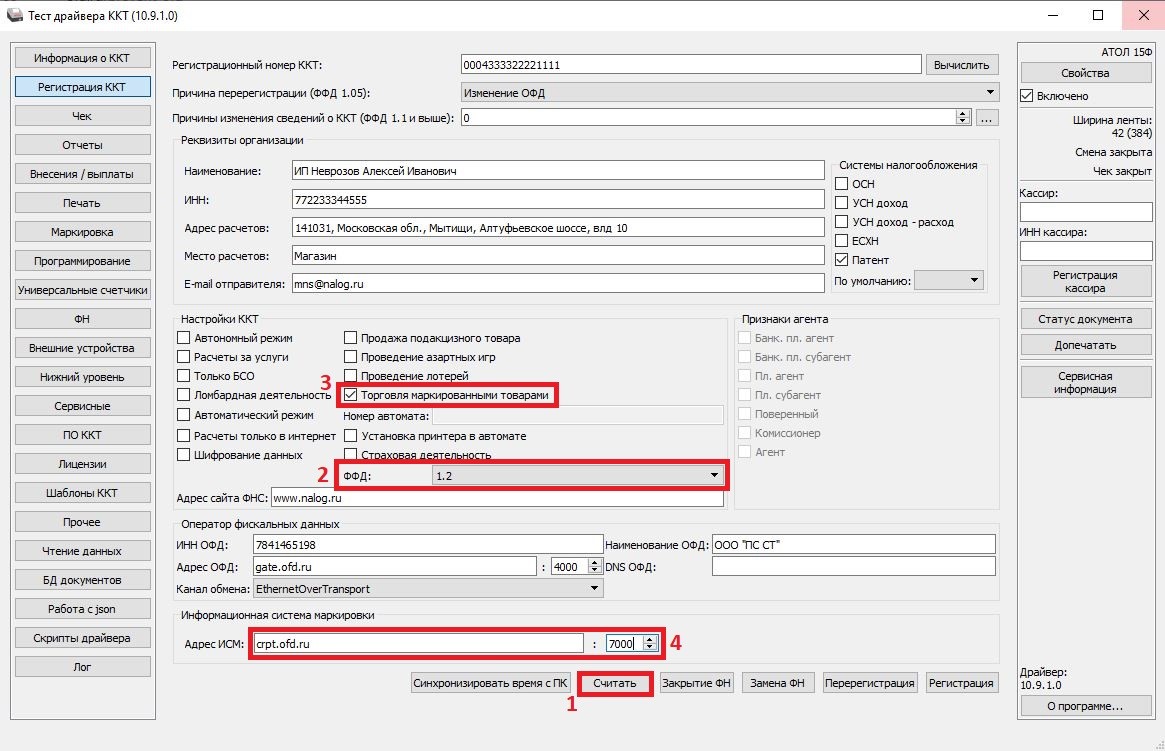This screenshot has height=751, width=1165.
Task: Click the ellipsis button next to change reasons
Action: click(x=986, y=118)
